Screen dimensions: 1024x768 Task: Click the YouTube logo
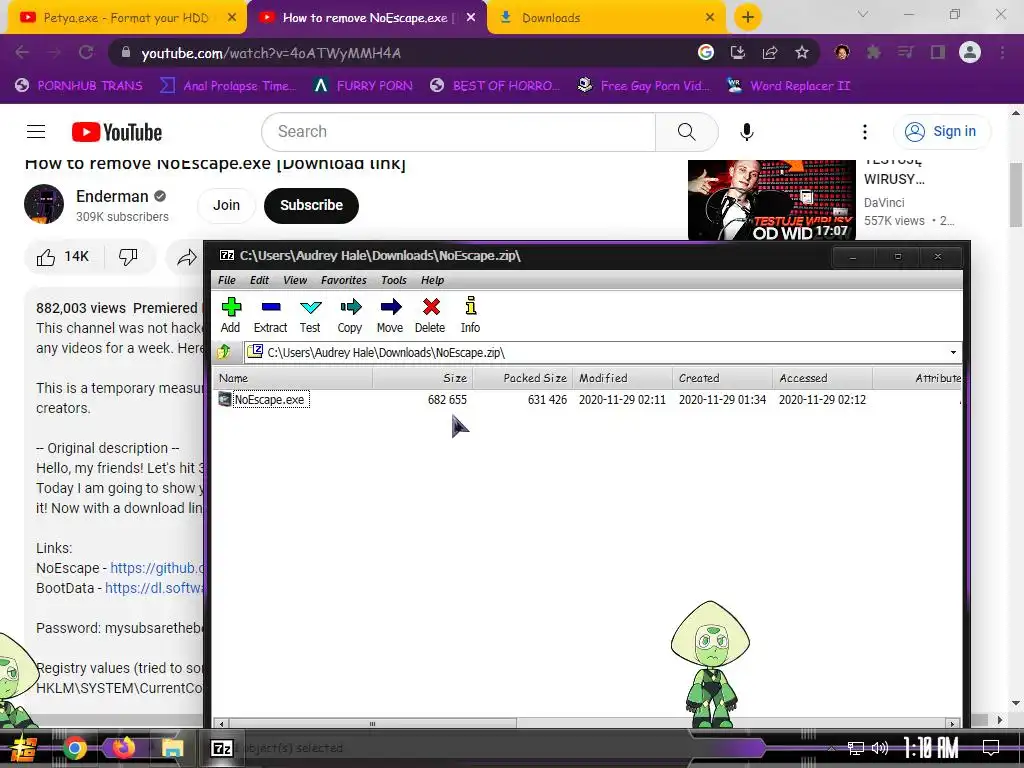pyautogui.click(x=117, y=132)
